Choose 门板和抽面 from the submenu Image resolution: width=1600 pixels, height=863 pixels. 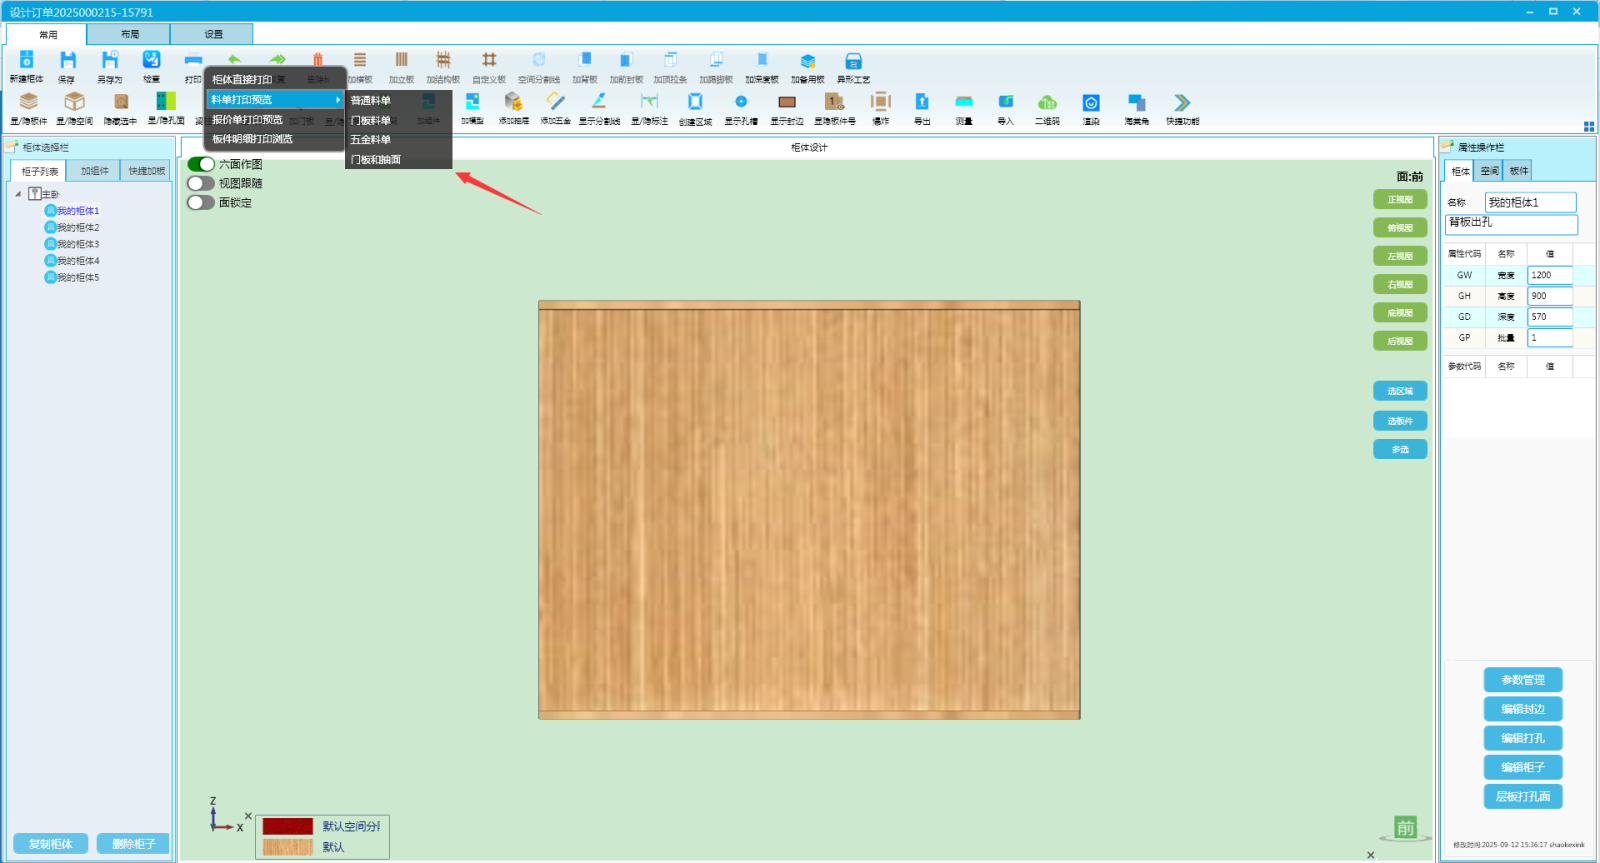tap(376, 160)
